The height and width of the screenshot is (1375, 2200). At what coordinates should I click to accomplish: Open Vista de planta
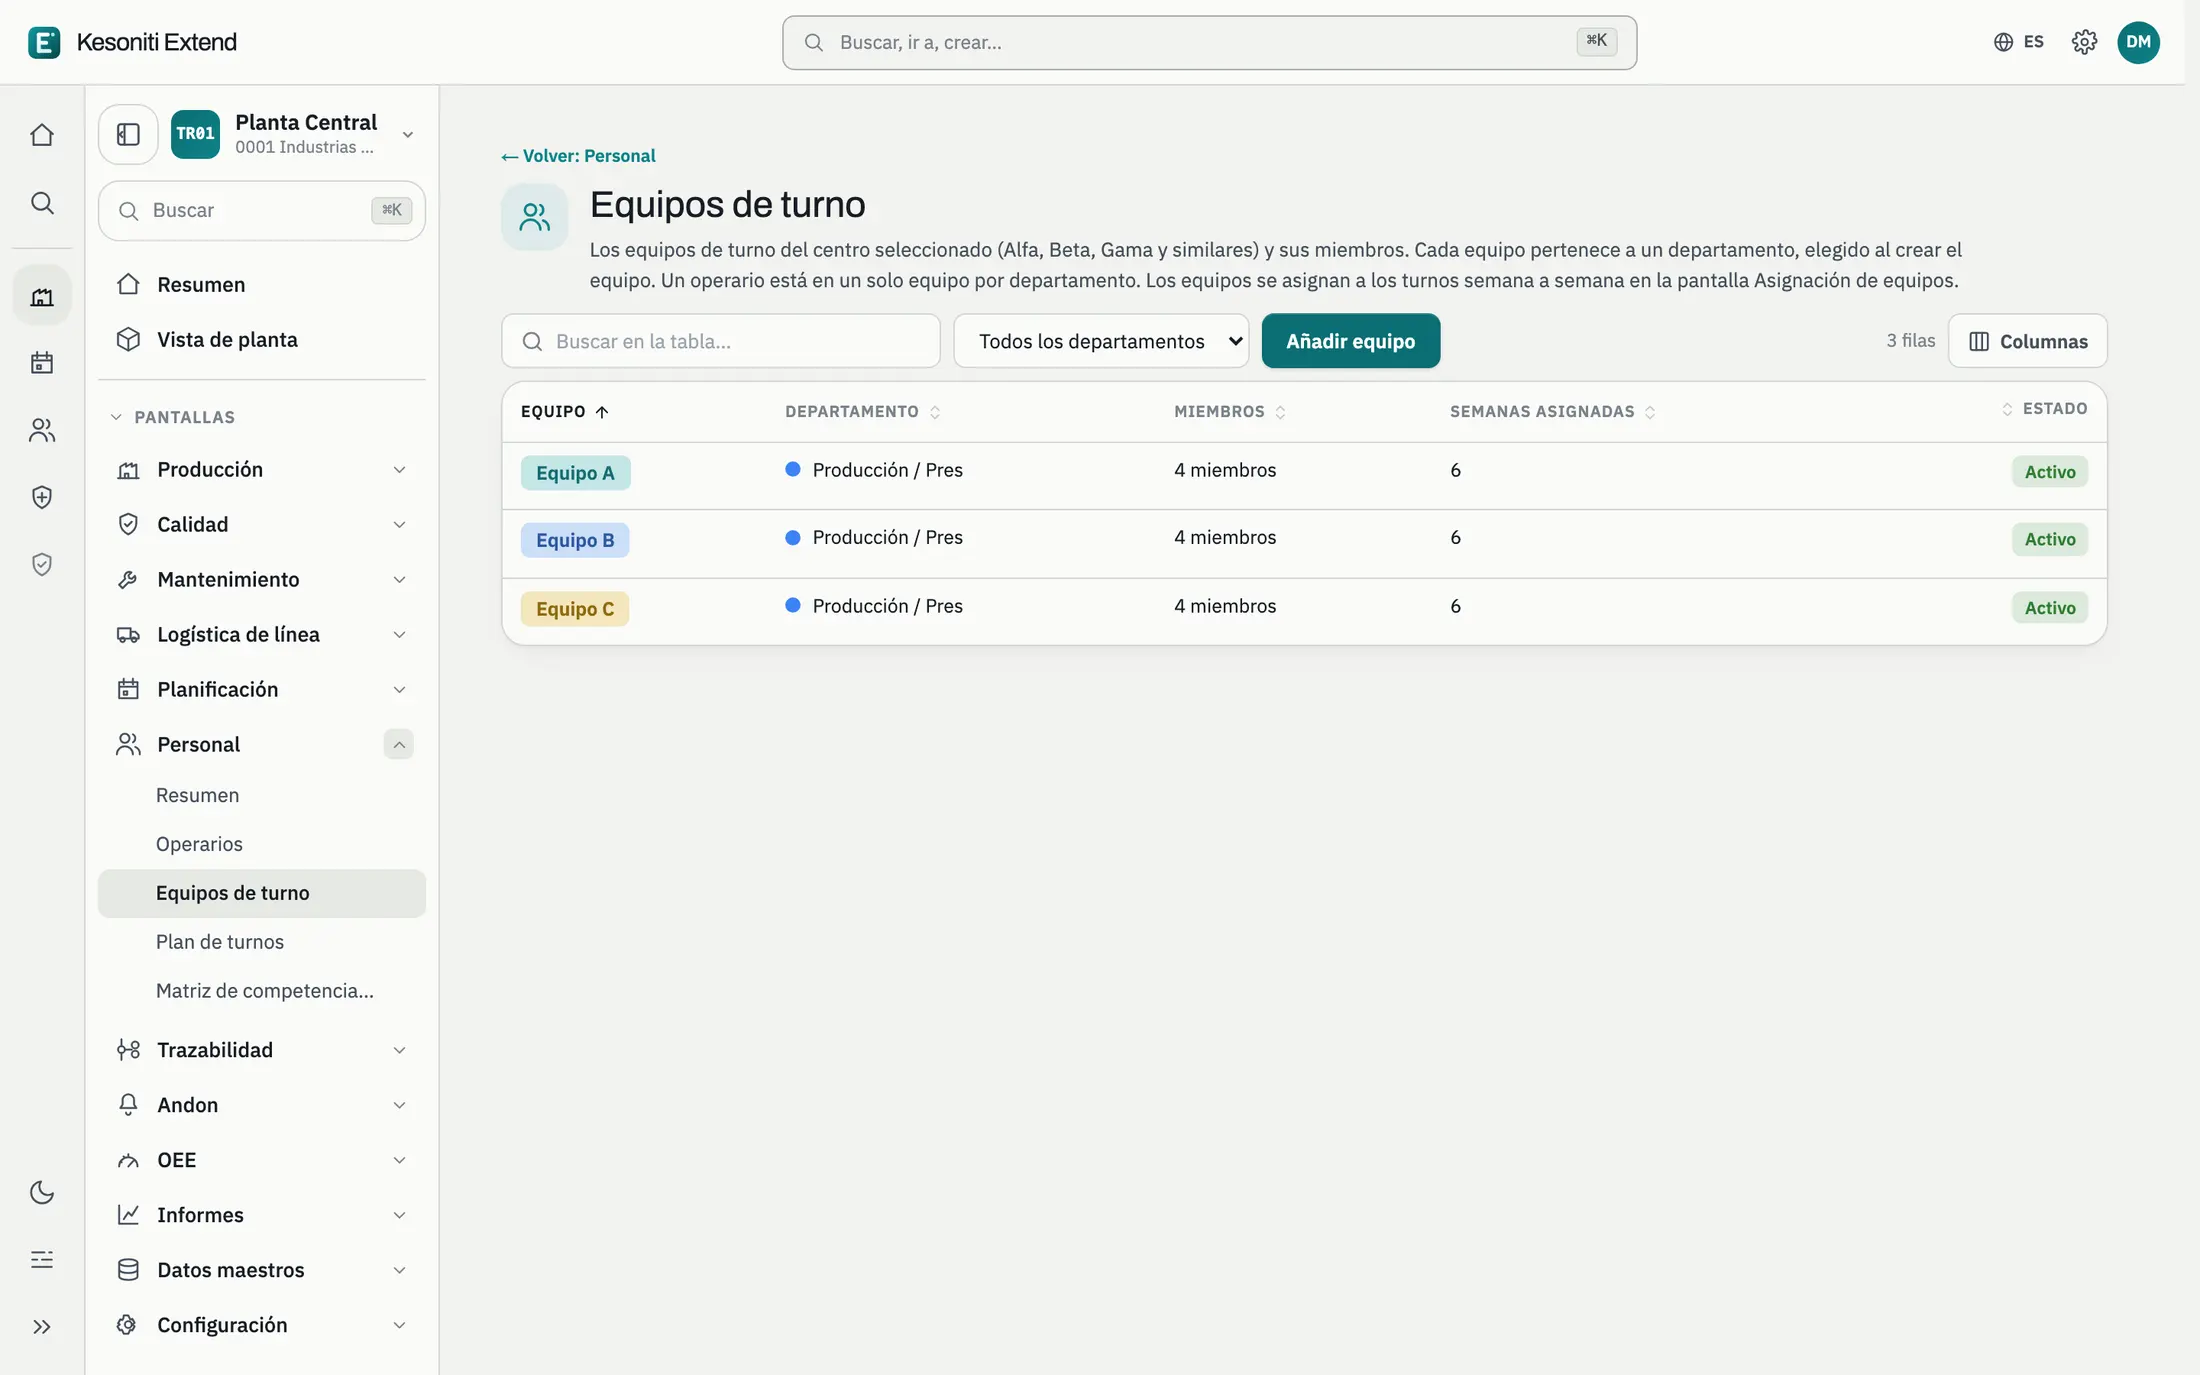(x=262, y=340)
